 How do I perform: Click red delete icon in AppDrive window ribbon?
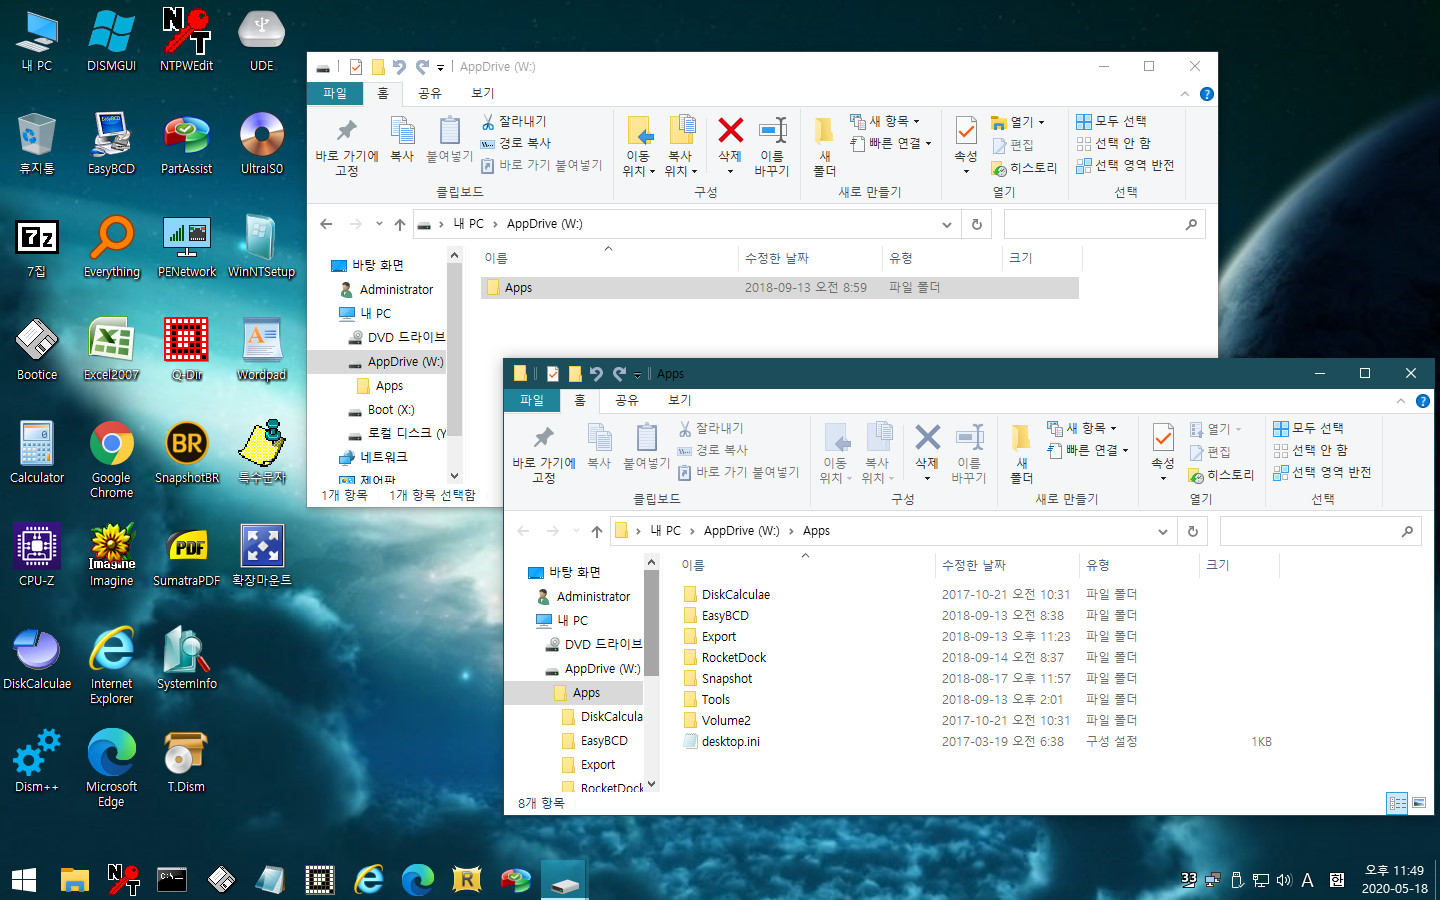tap(730, 130)
